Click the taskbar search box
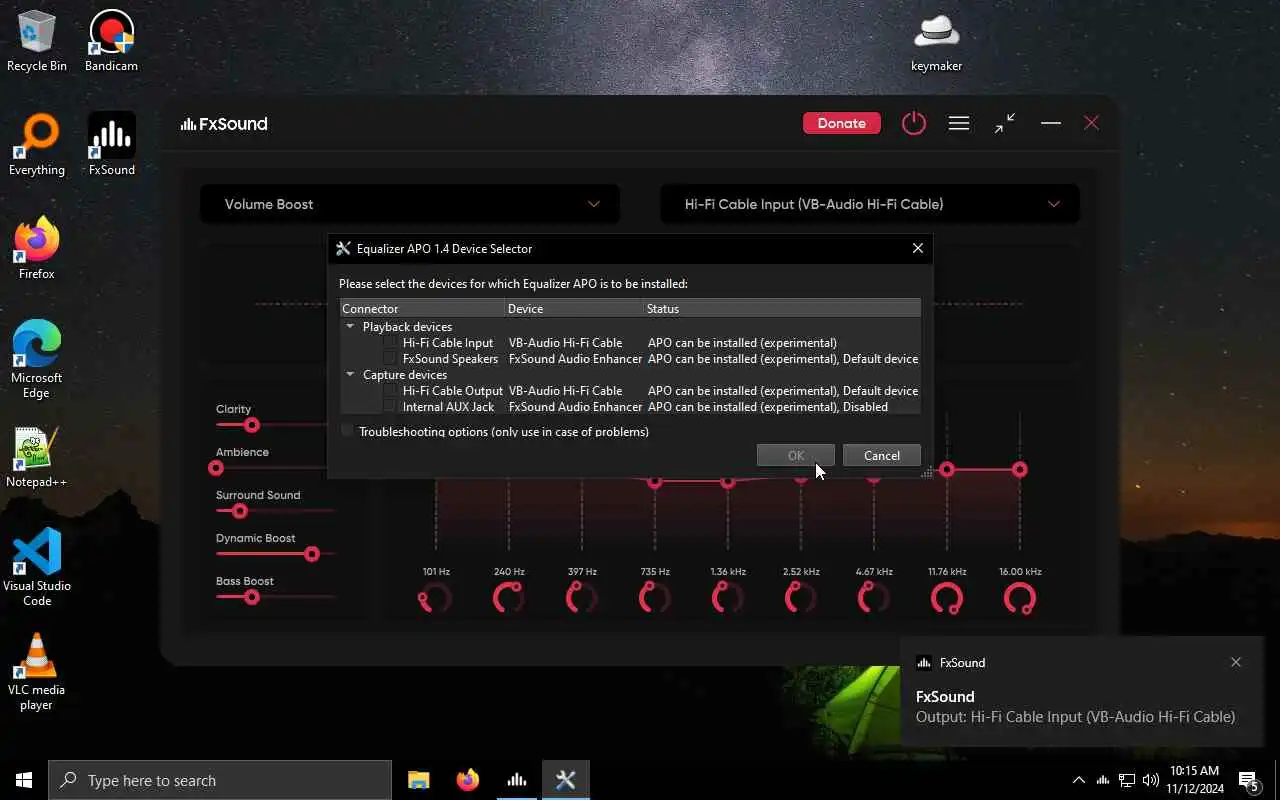The image size is (1280, 800). (220, 780)
